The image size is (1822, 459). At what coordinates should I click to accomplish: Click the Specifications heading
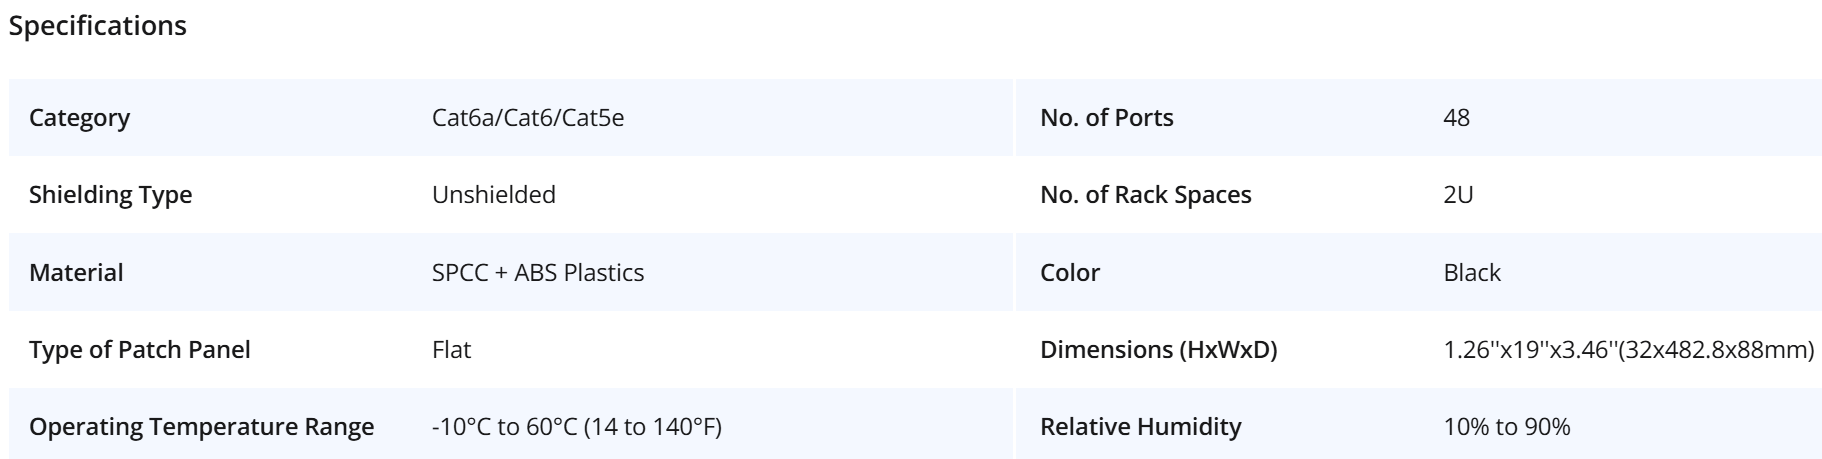[x=97, y=27]
